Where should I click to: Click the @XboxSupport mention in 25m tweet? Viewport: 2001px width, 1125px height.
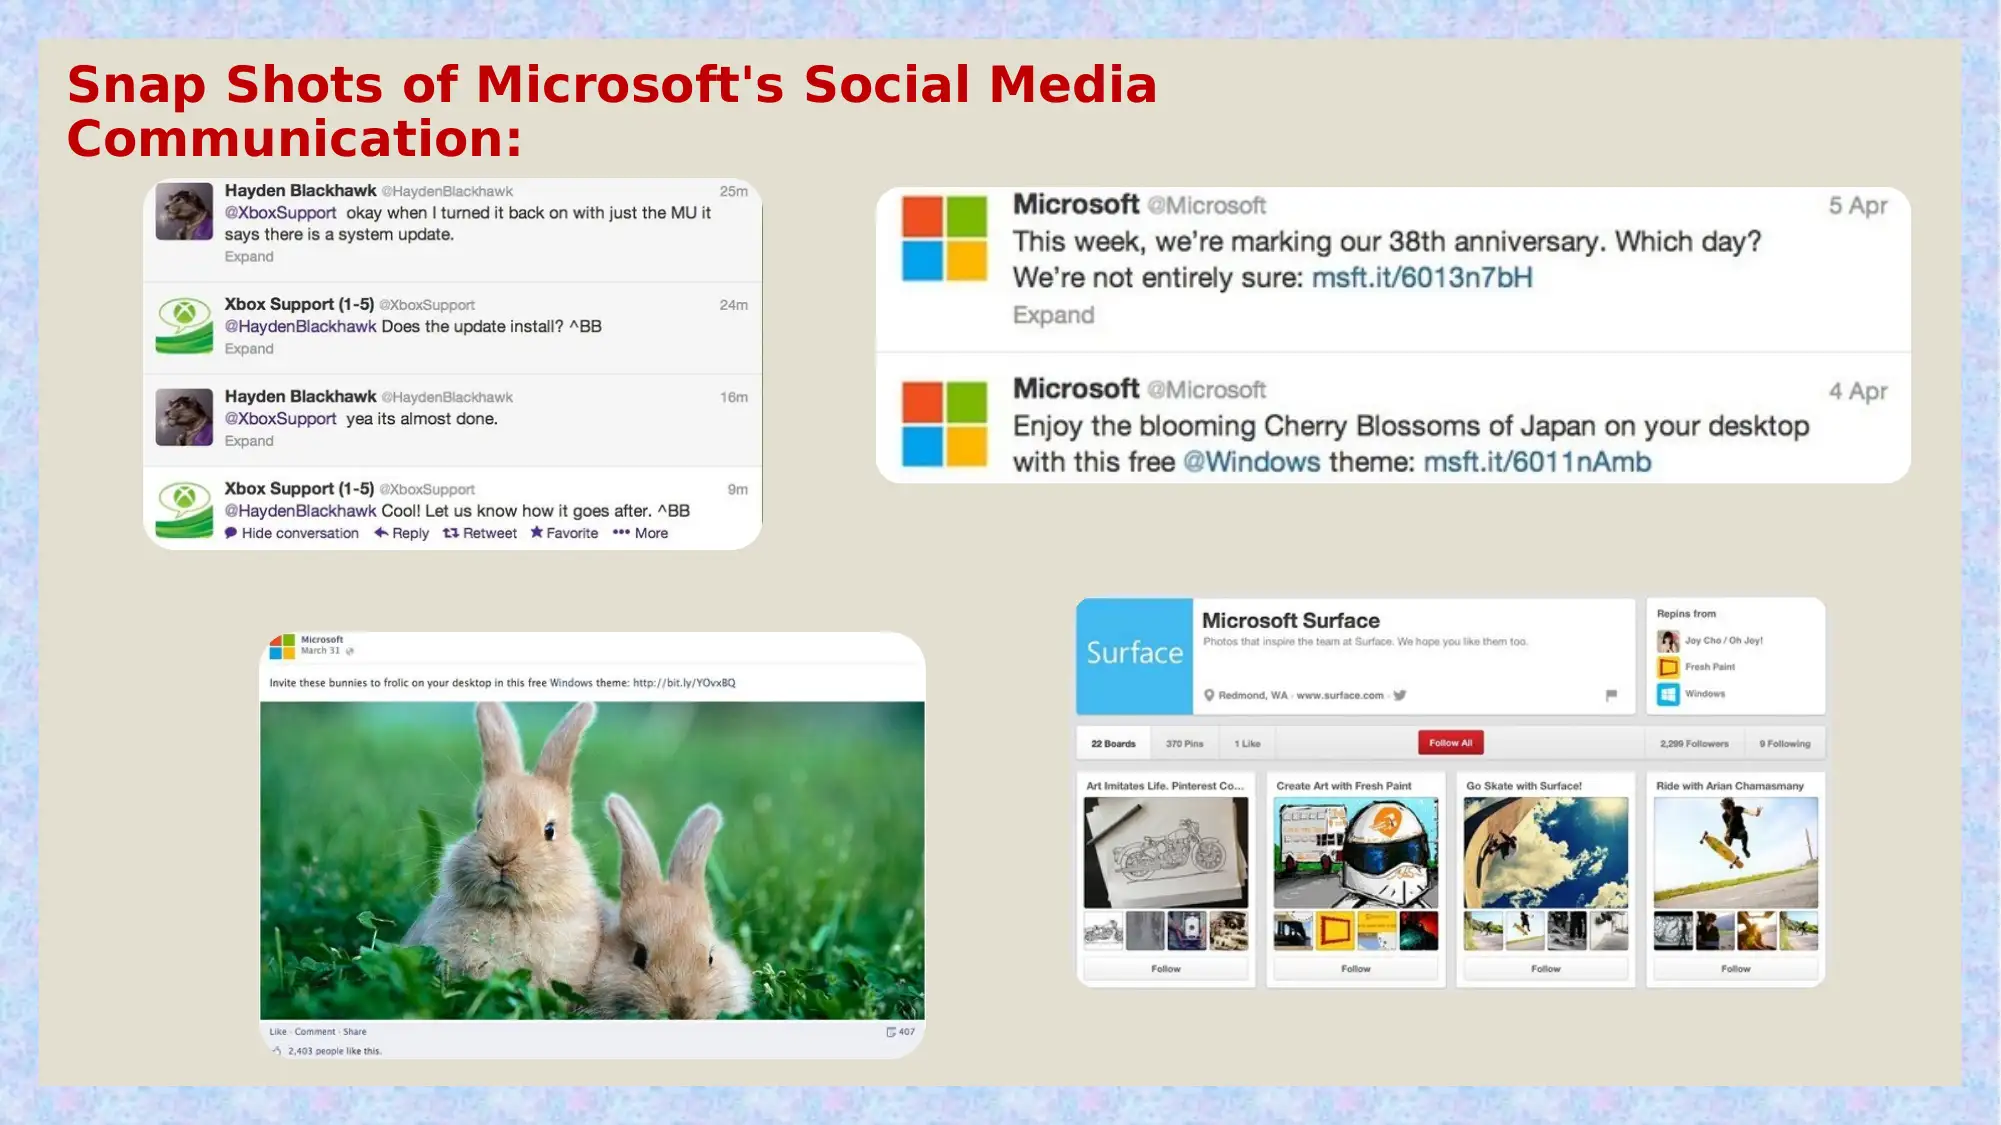[x=280, y=213]
